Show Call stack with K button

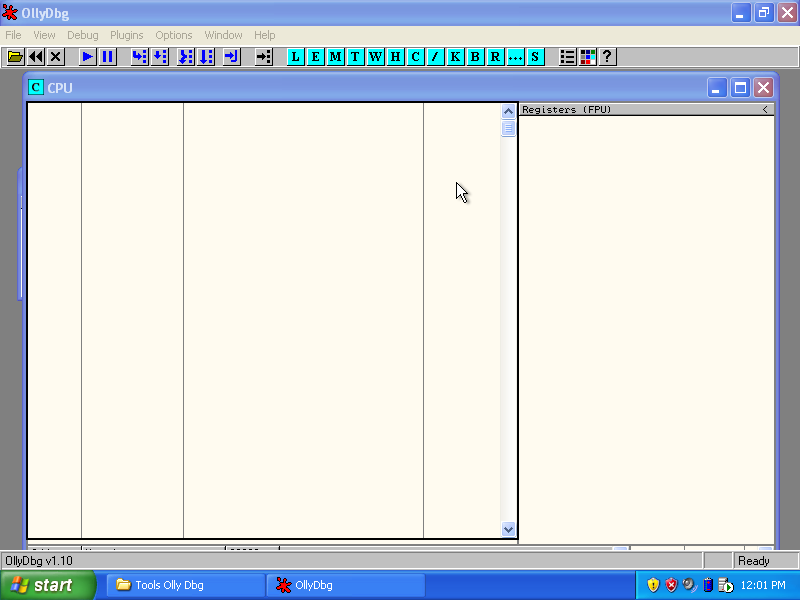[455, 57]
